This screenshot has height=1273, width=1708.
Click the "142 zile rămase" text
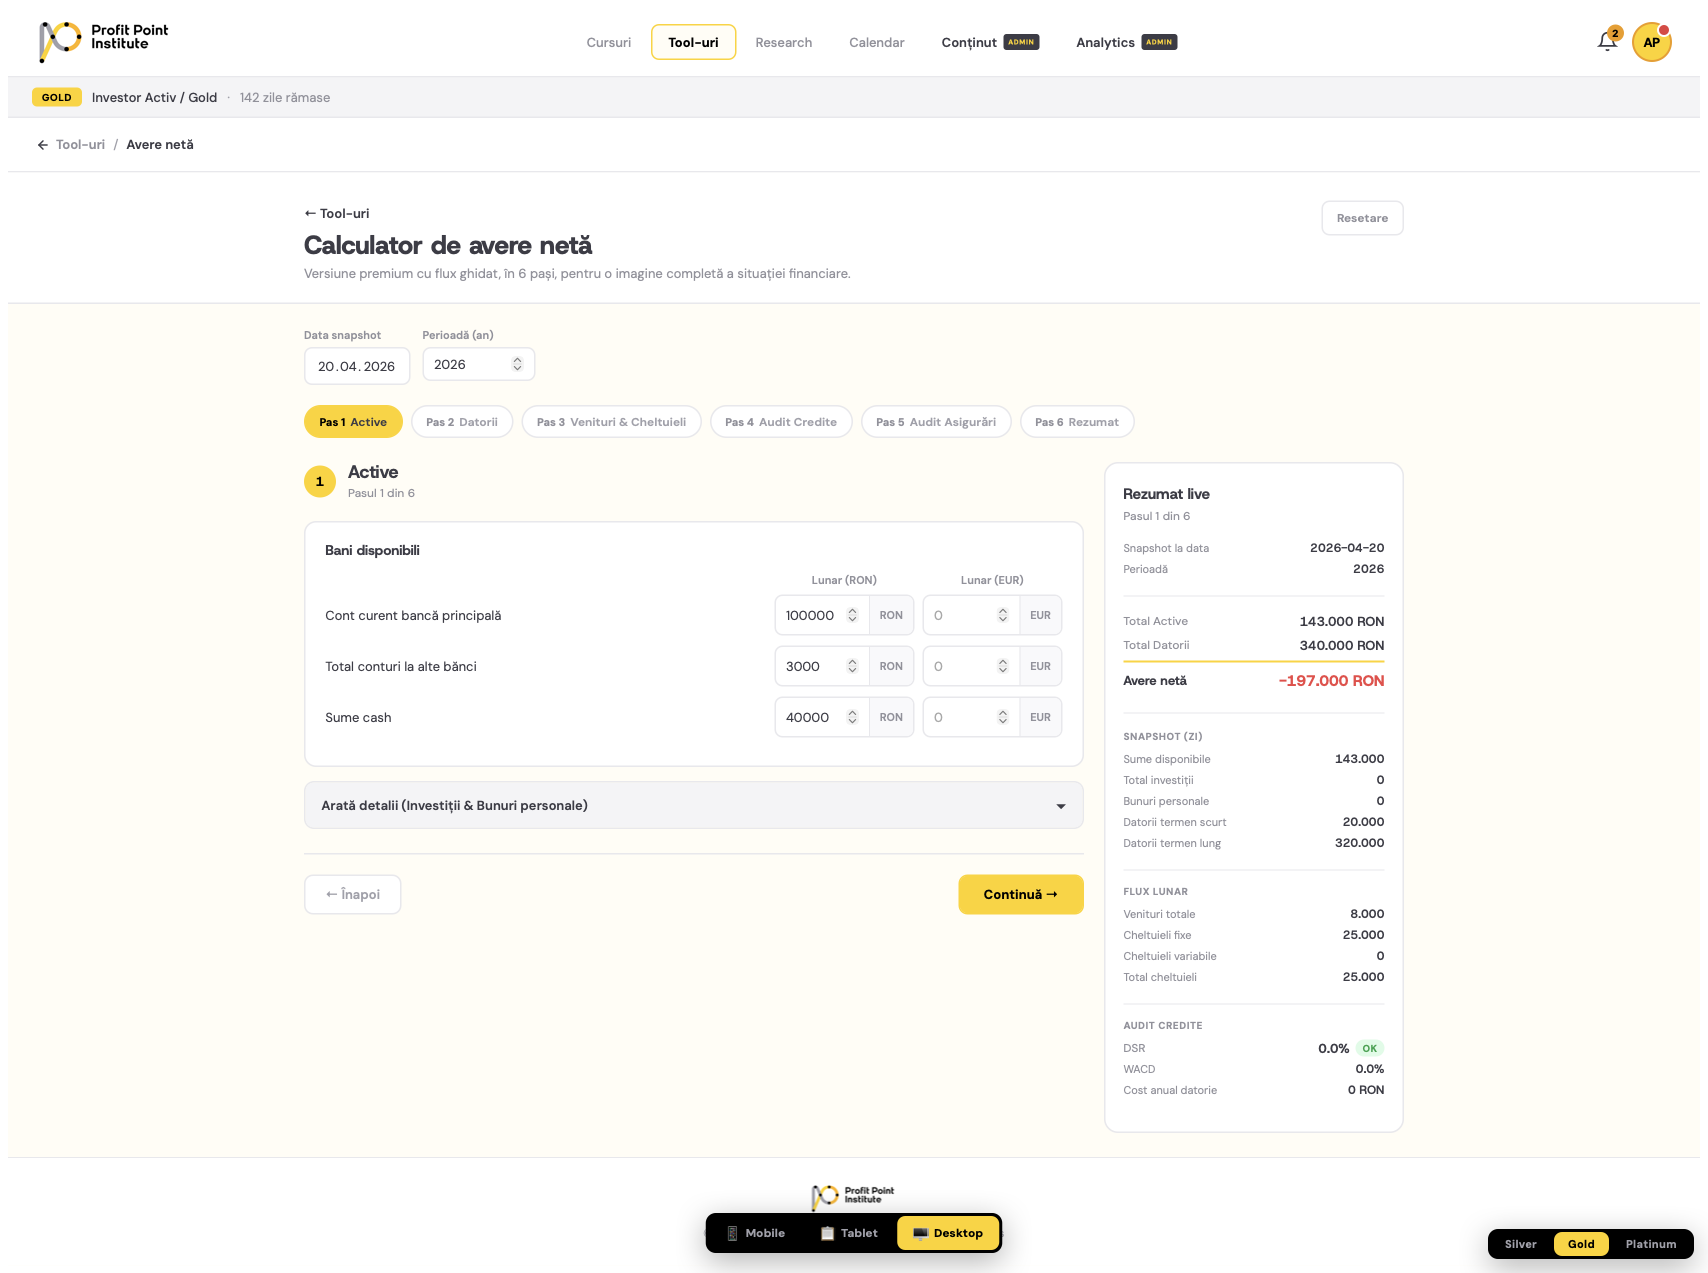[285, 97]
